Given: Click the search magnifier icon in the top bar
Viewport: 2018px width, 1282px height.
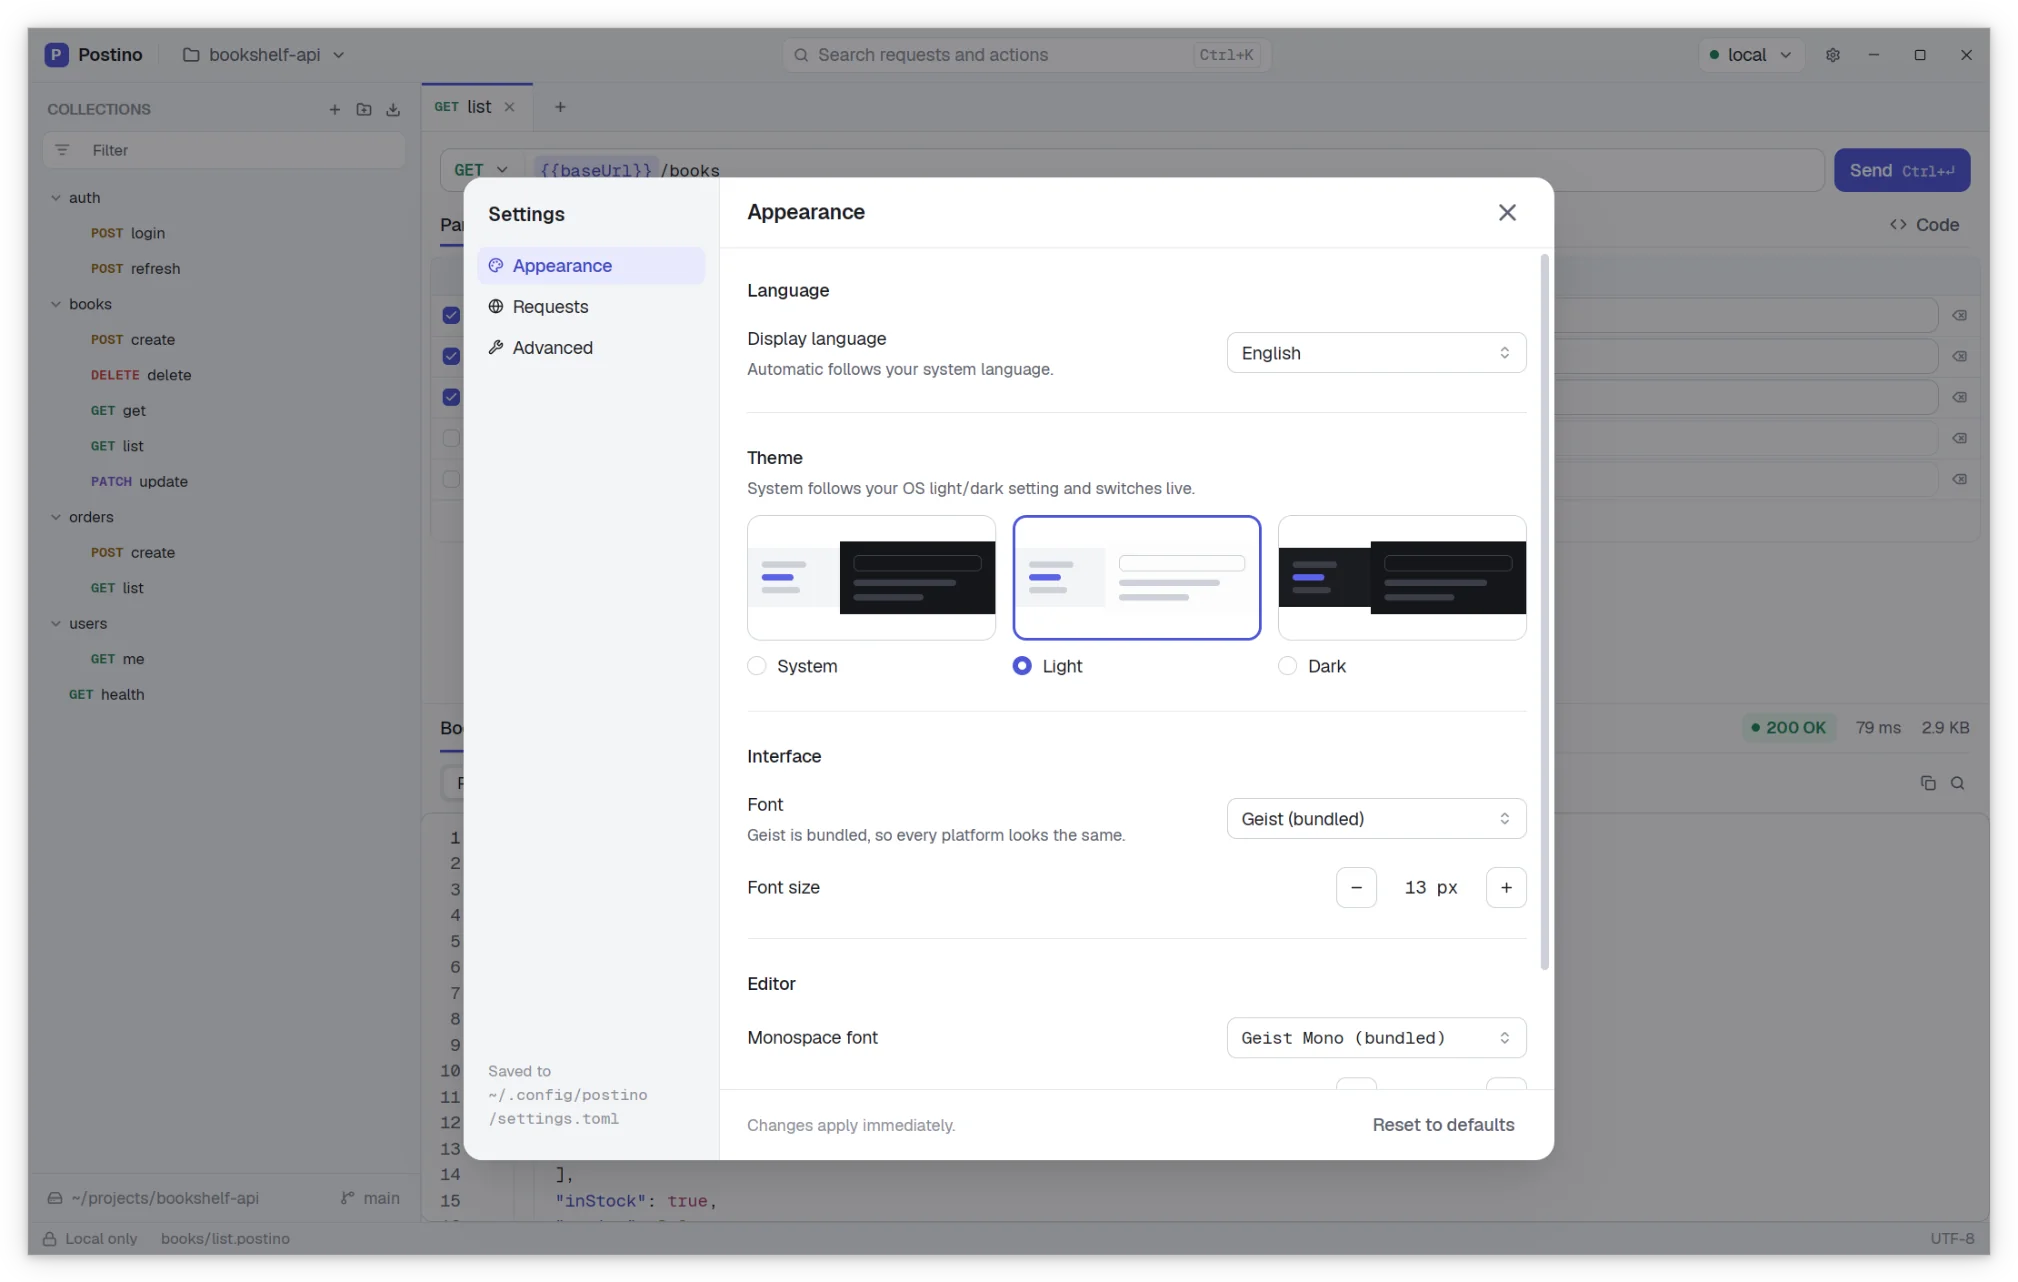Looking at the screenshot, I should 801,55.
